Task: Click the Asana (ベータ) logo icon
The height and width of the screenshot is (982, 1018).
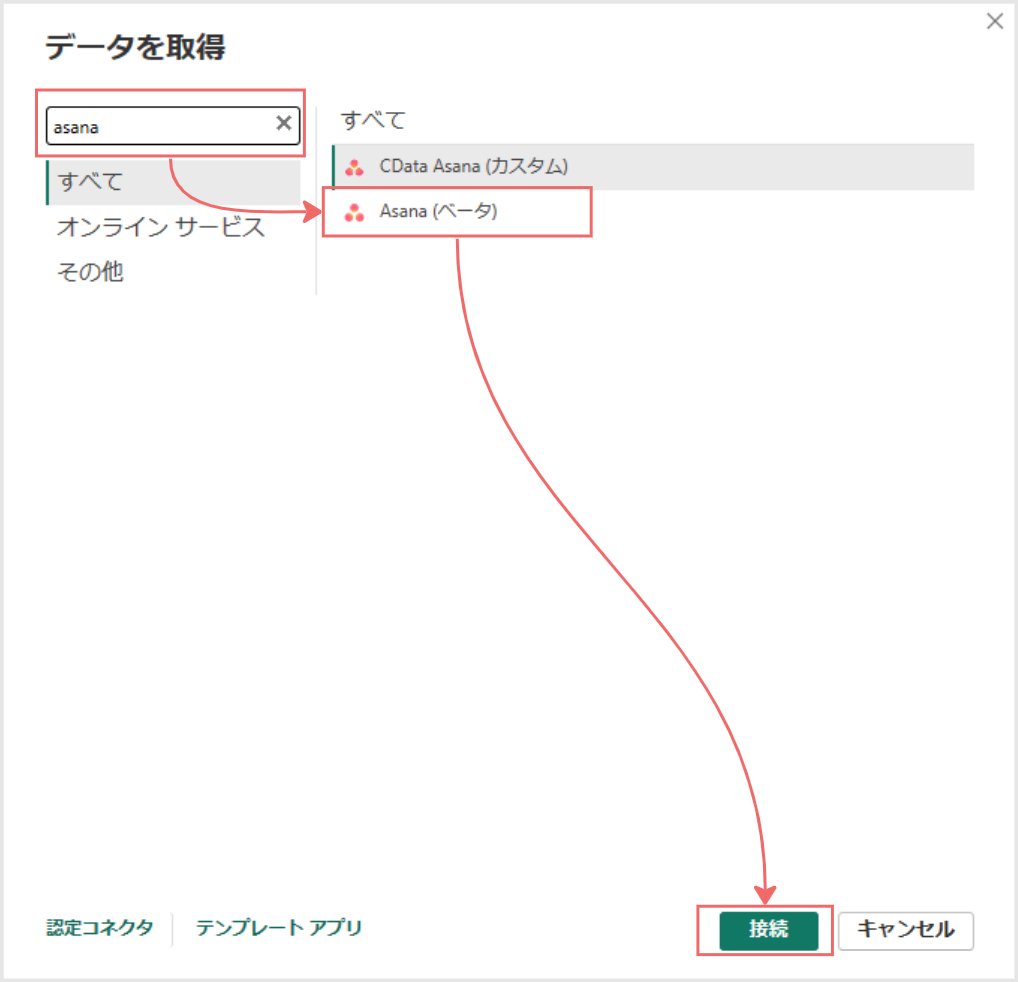Action: click(x=354, y=213)
